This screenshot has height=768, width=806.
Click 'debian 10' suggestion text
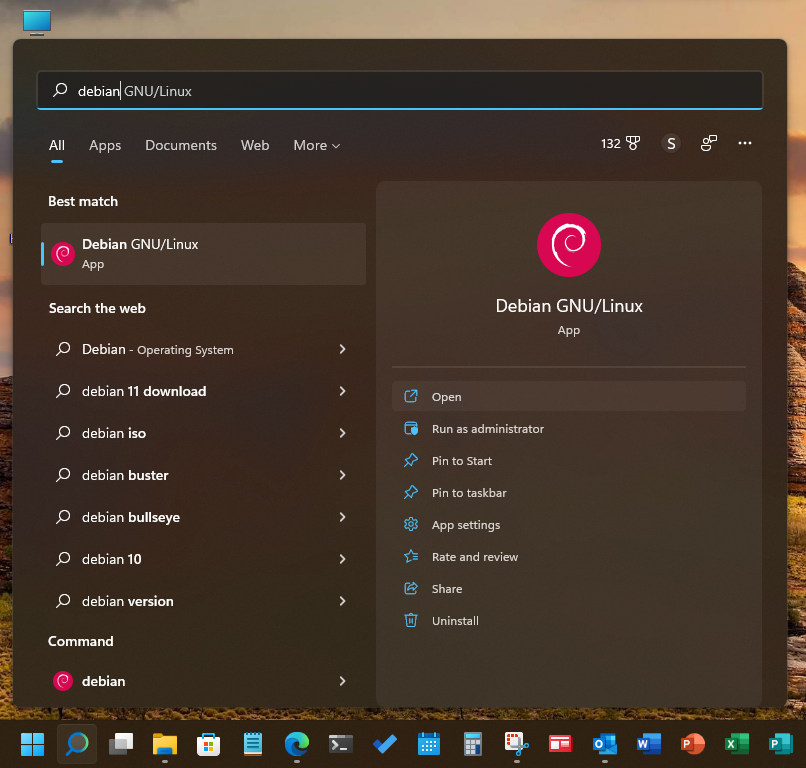pyautogui.click(x=112, y=559)
